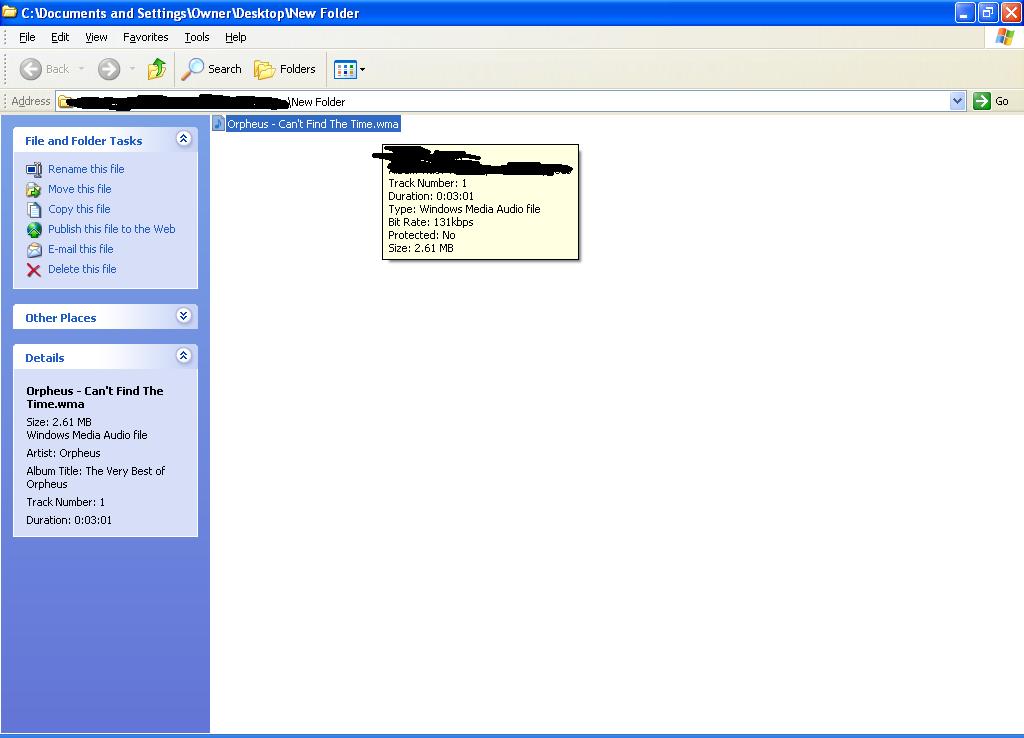Click the 'Size: 2.61 MB' text in Details panel
Screen dimensions: 1024x738
coord(59,422)
